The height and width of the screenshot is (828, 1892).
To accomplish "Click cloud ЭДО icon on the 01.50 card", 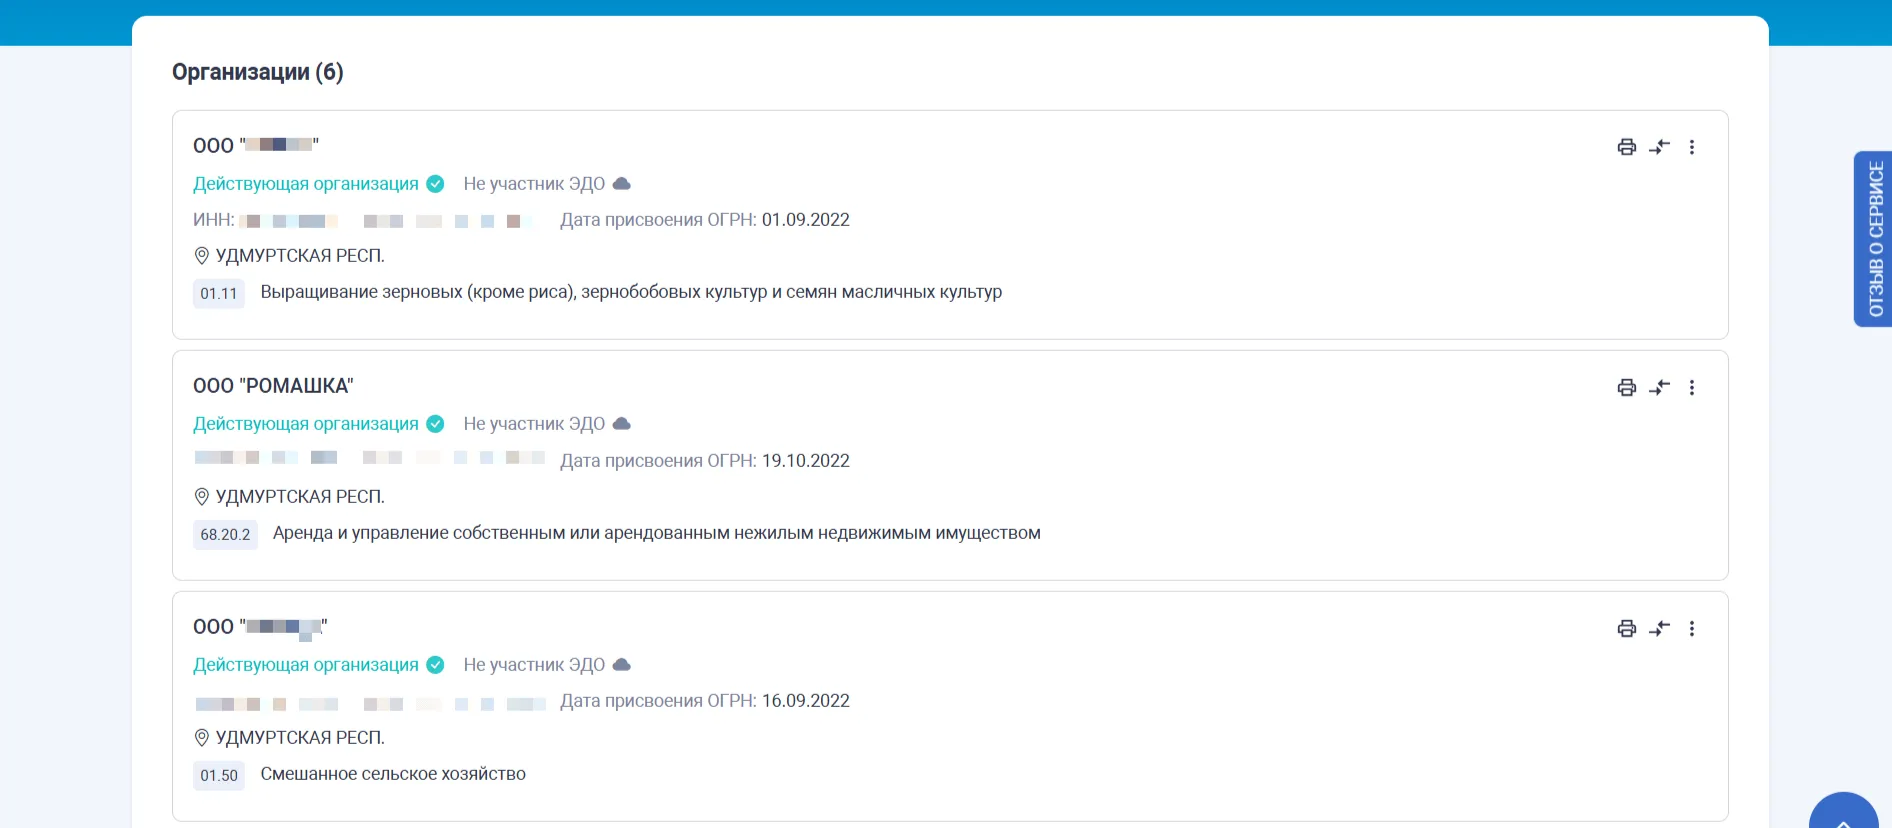I will pyautogui.click(x=622, y=665).
